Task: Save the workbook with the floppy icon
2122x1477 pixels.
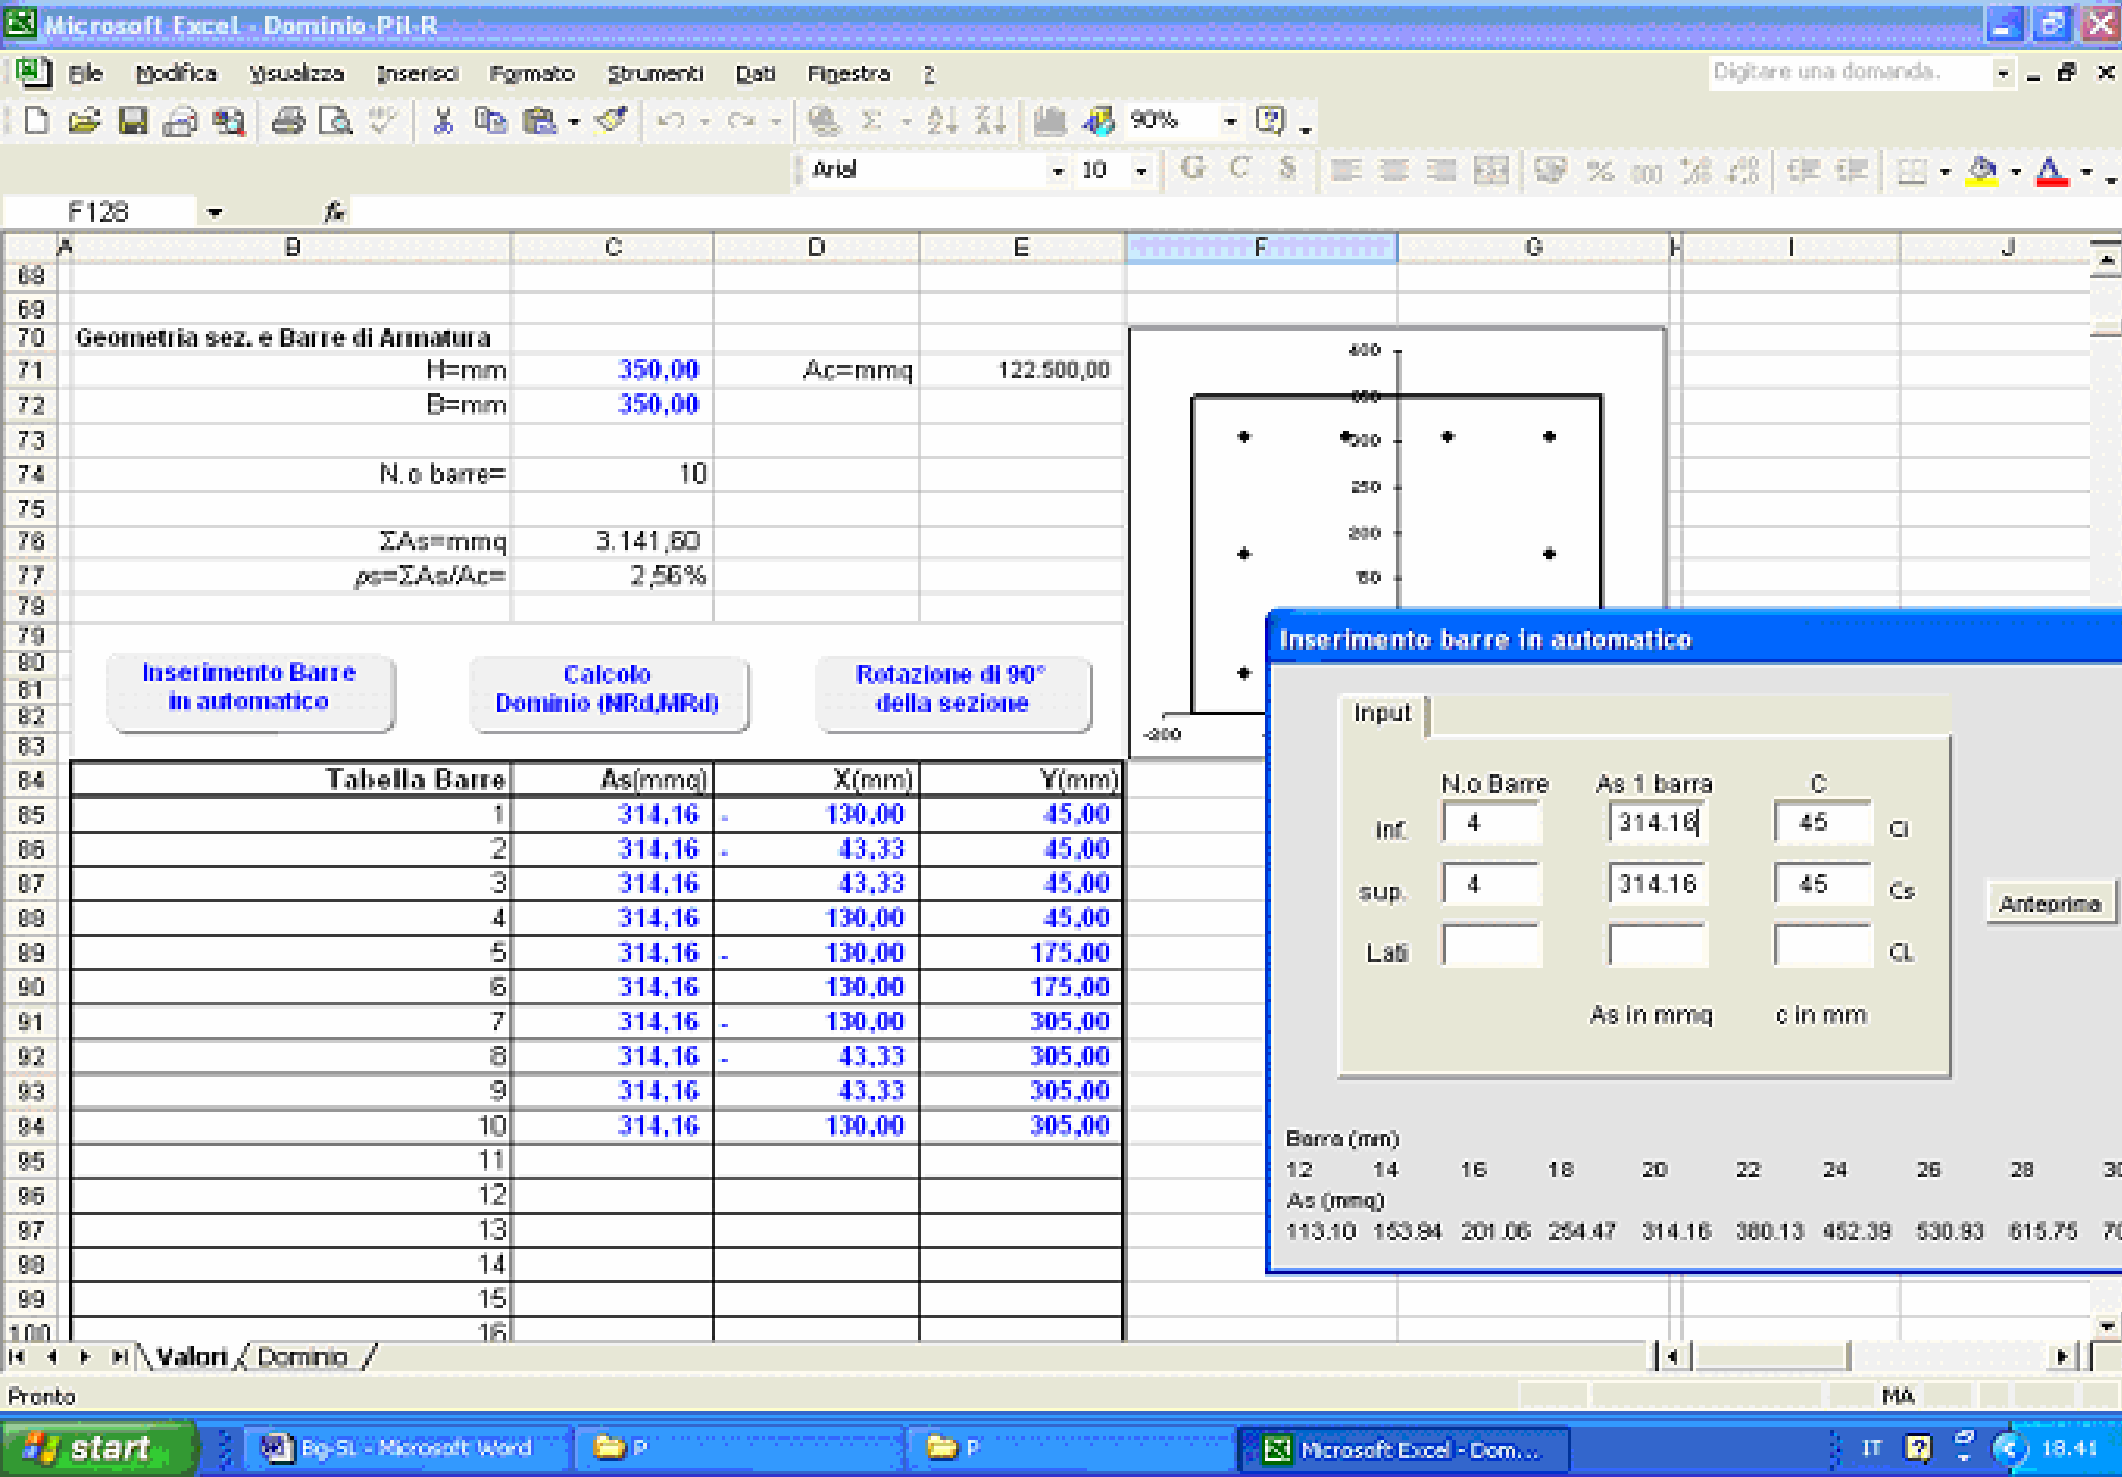Action: point(133,121)
